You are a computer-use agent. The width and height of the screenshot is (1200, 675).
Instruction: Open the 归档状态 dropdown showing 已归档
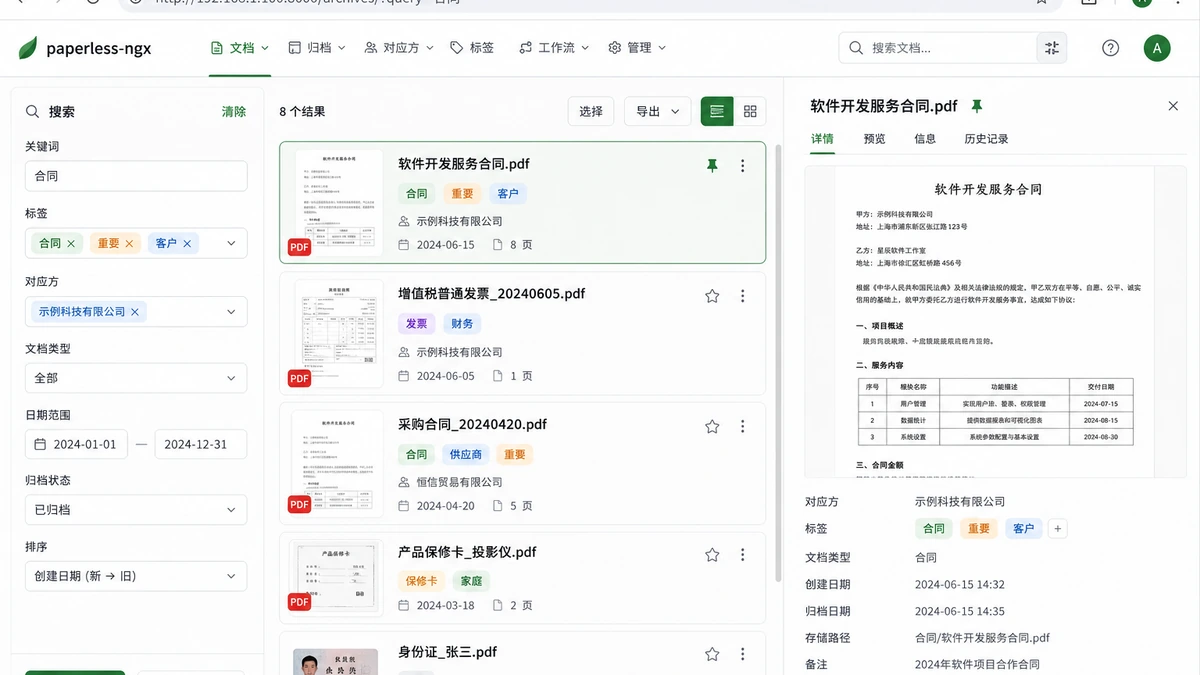(136, 509)
